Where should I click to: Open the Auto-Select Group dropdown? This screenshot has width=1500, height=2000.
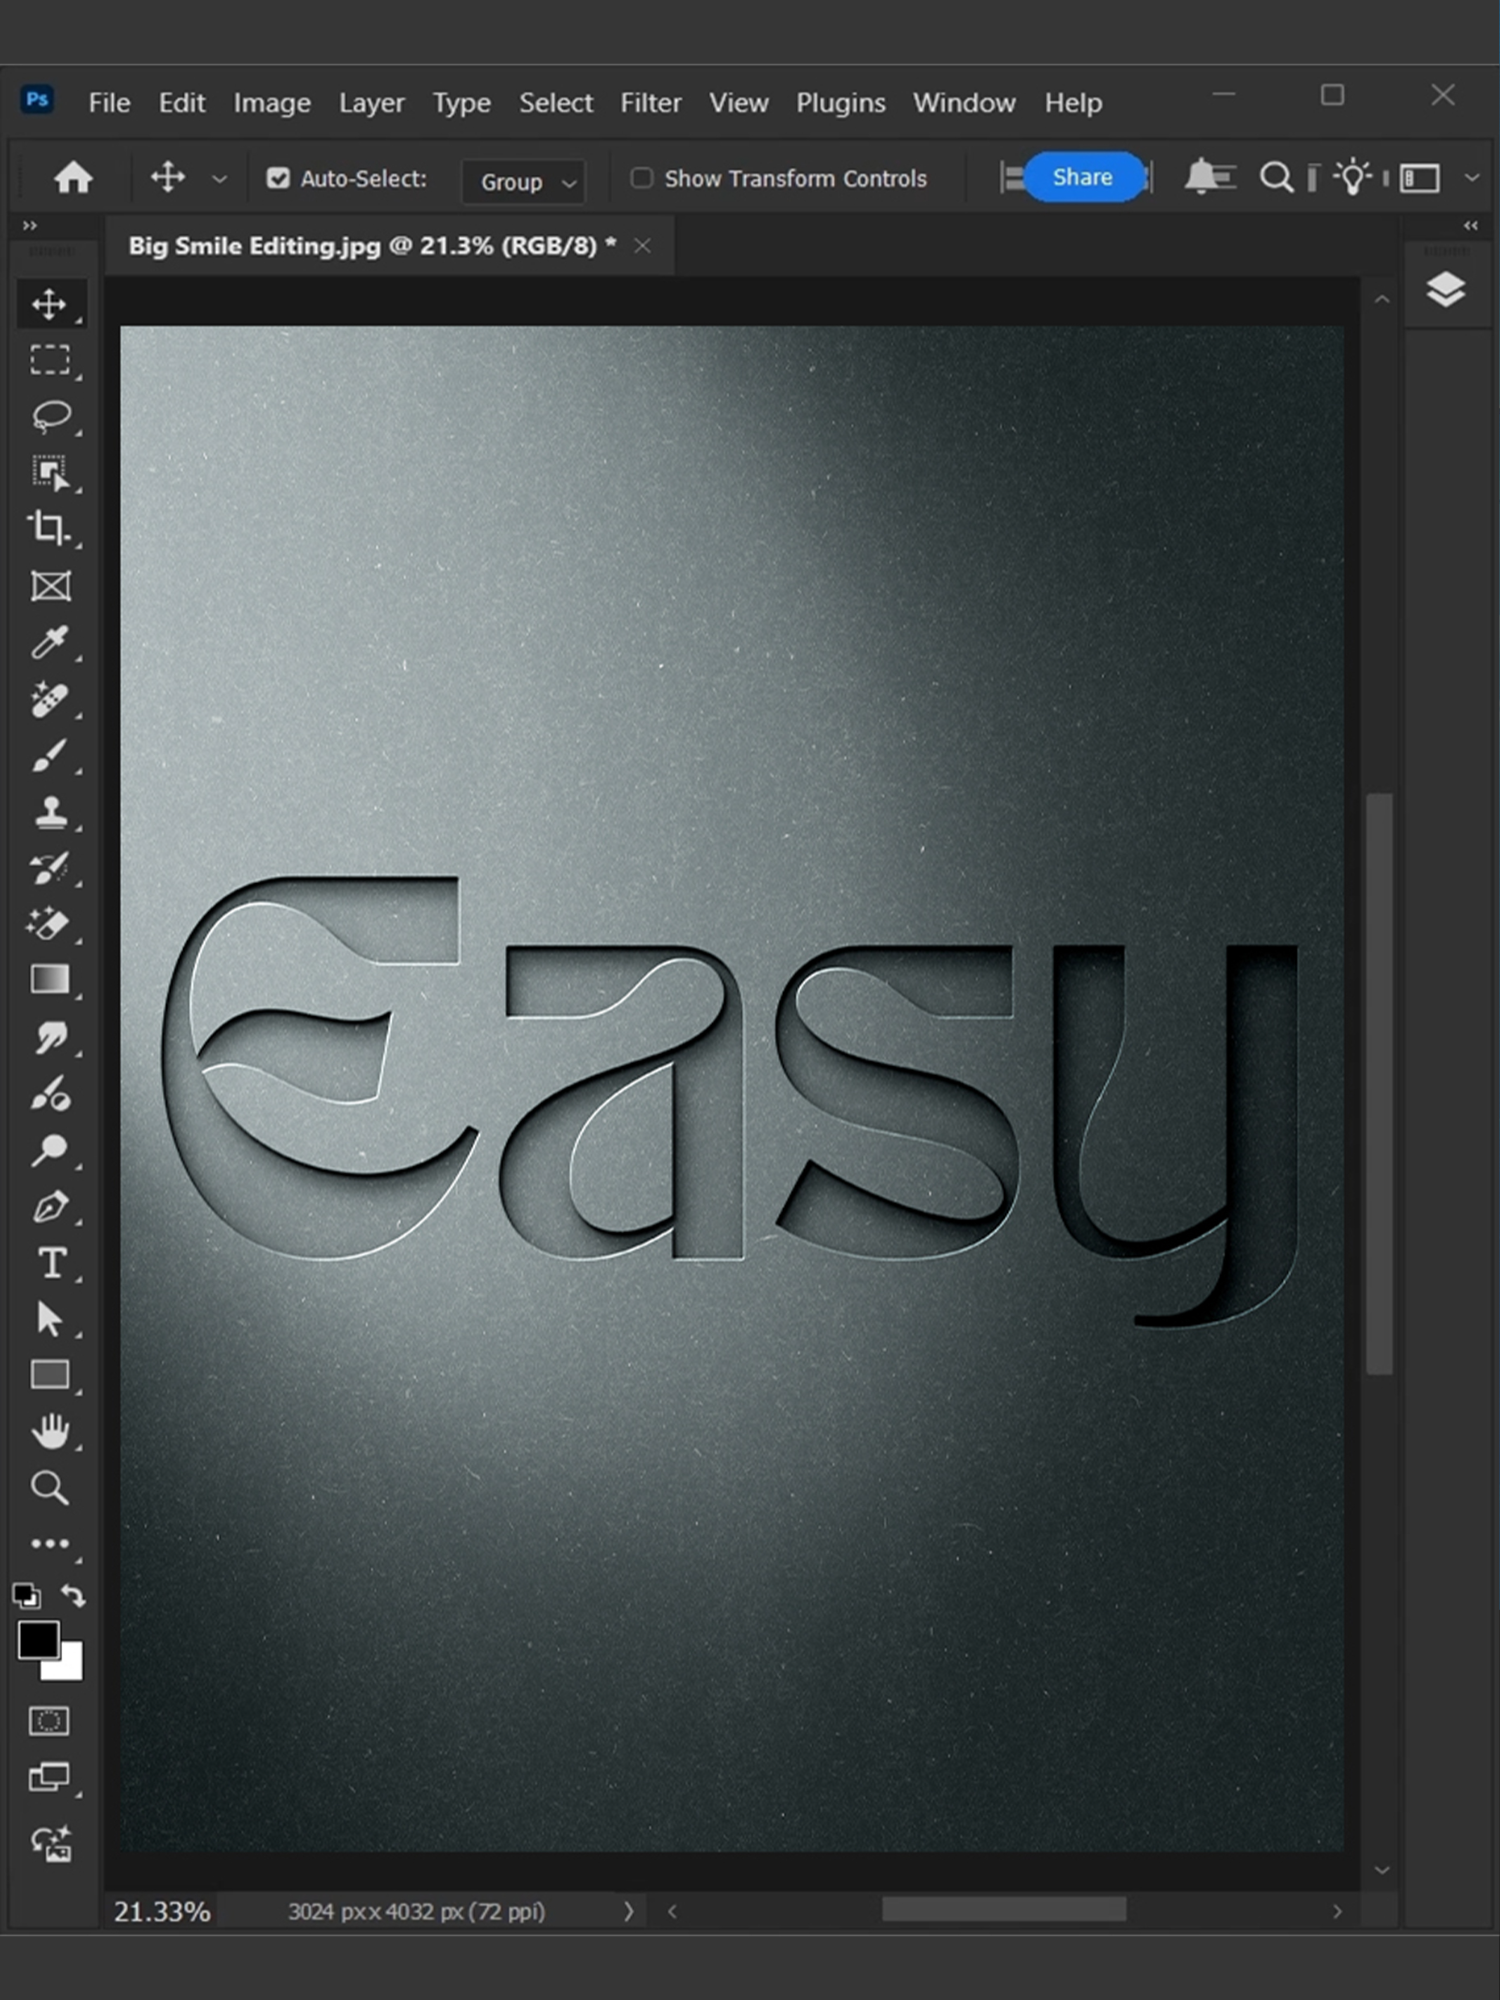tap(524, 182)
